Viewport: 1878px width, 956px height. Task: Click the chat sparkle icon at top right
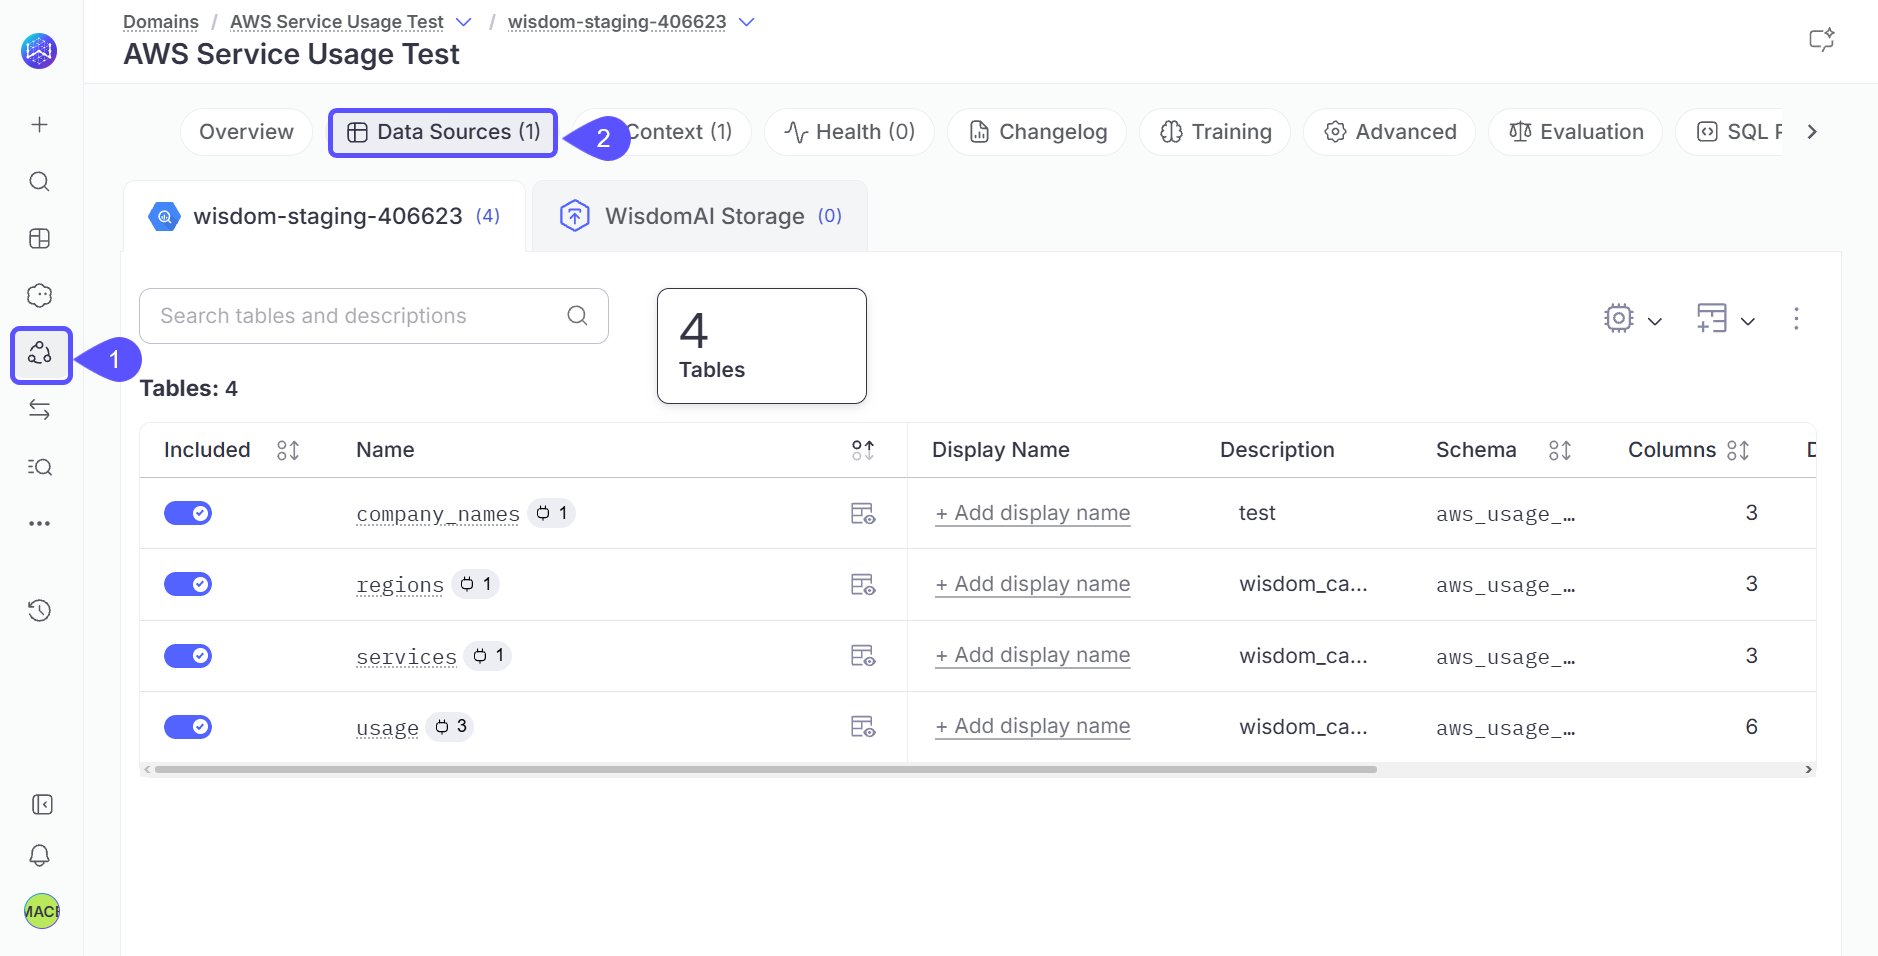[1822, 40]
